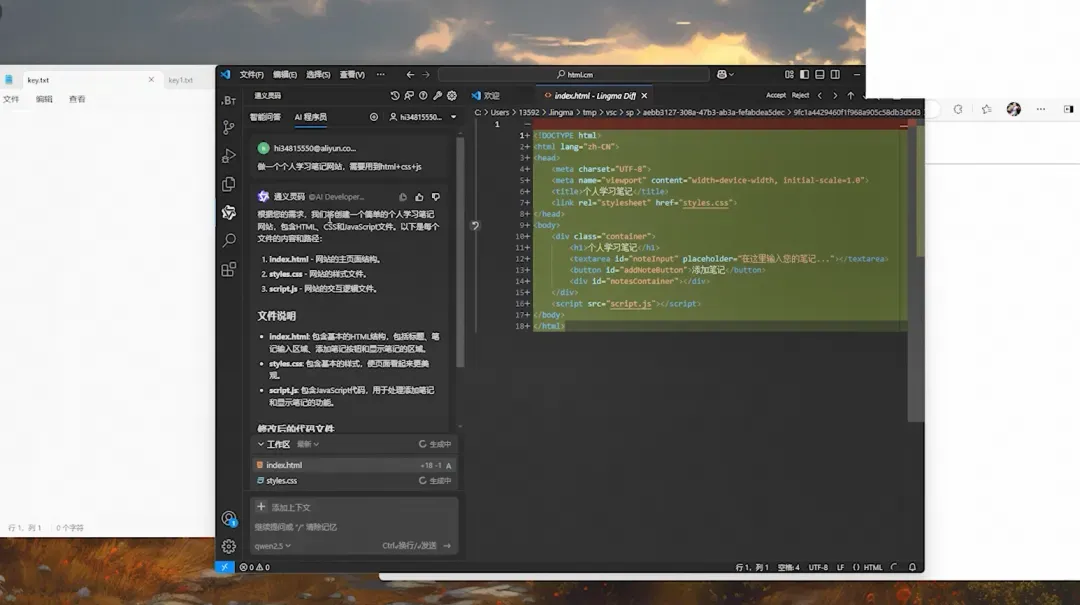Accept the diff changes

click(x=776, y=96)
